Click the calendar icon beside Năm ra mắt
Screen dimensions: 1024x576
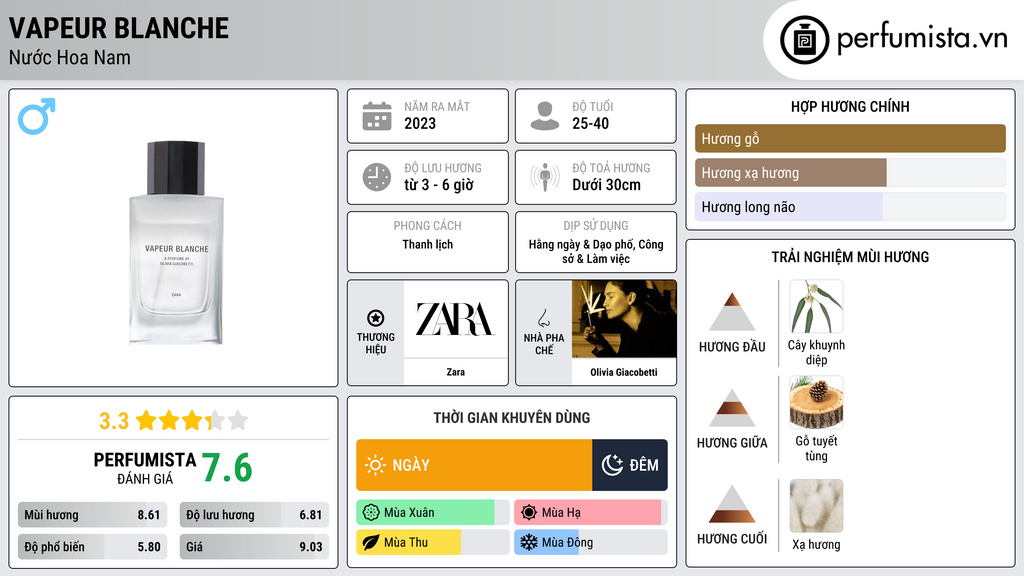pos(377,116)
